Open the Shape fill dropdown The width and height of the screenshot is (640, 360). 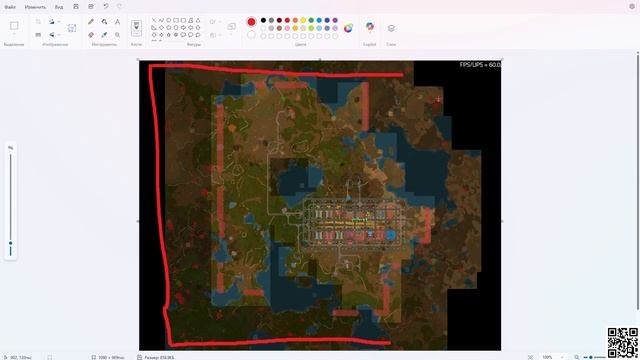pyautogui.click(x=215, y=35)
